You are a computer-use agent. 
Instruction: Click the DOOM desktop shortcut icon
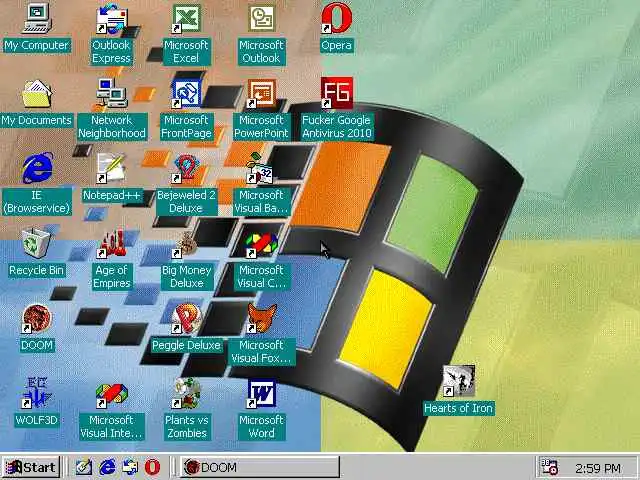coord(37,318)
